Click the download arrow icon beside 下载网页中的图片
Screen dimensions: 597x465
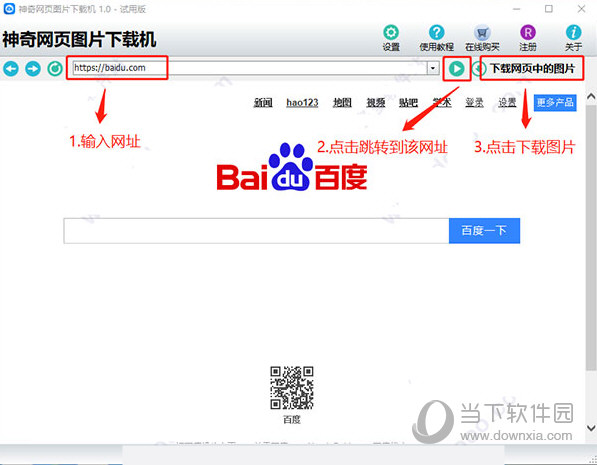[x=479, y=69]
